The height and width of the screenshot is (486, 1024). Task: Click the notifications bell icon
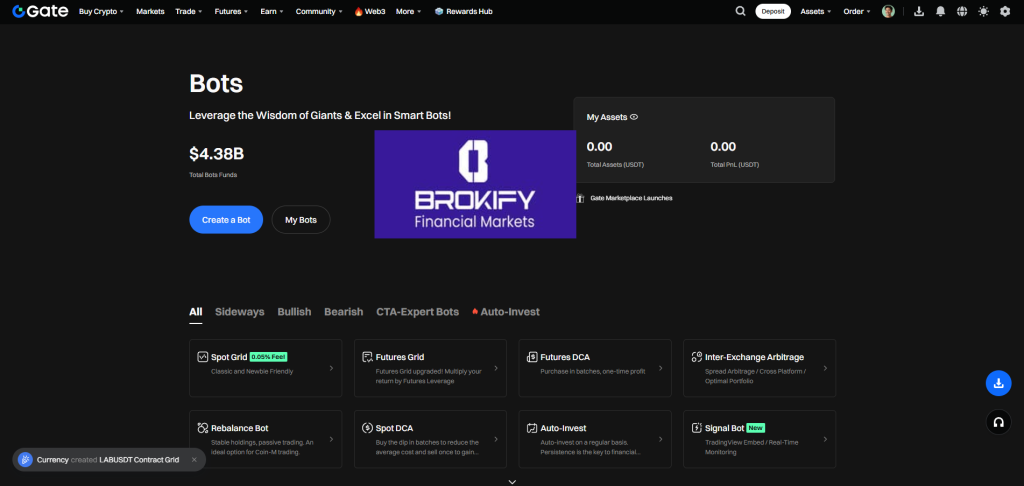point(940,11)
